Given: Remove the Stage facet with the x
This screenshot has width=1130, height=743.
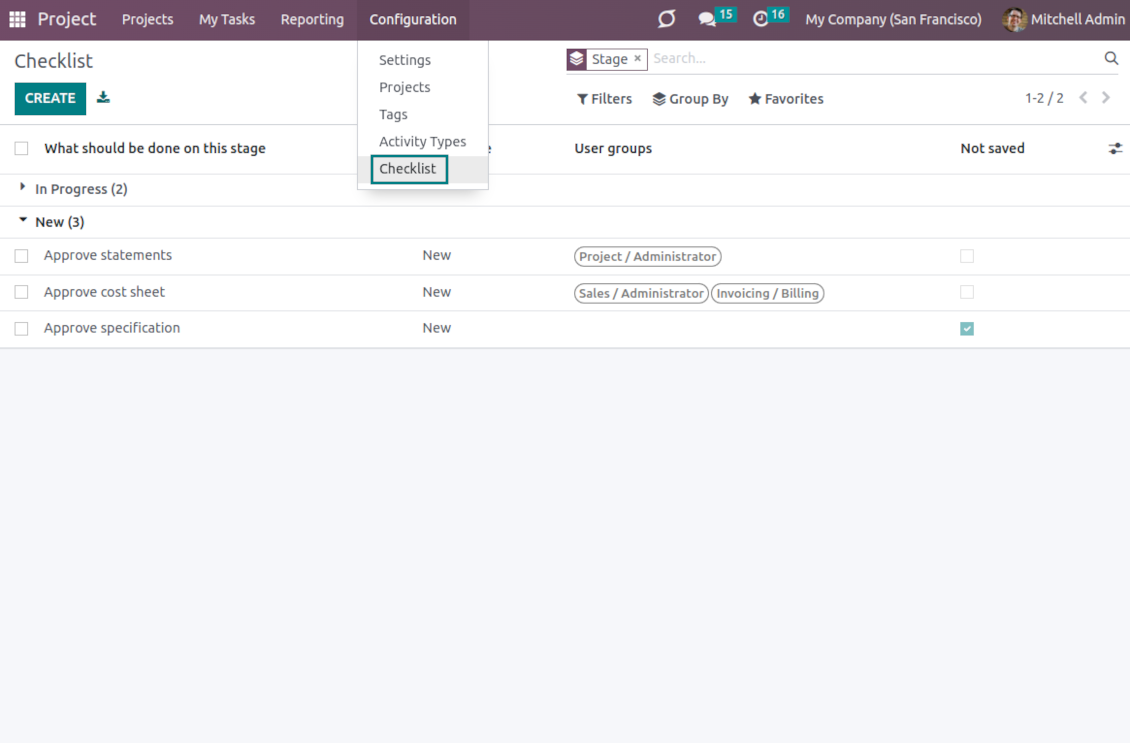Looking at the screenshot, I should [x=637, y=58].
